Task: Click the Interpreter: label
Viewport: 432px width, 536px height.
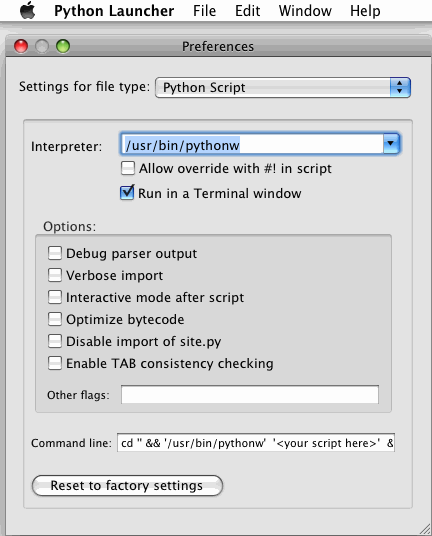Action: coord(66,146)
